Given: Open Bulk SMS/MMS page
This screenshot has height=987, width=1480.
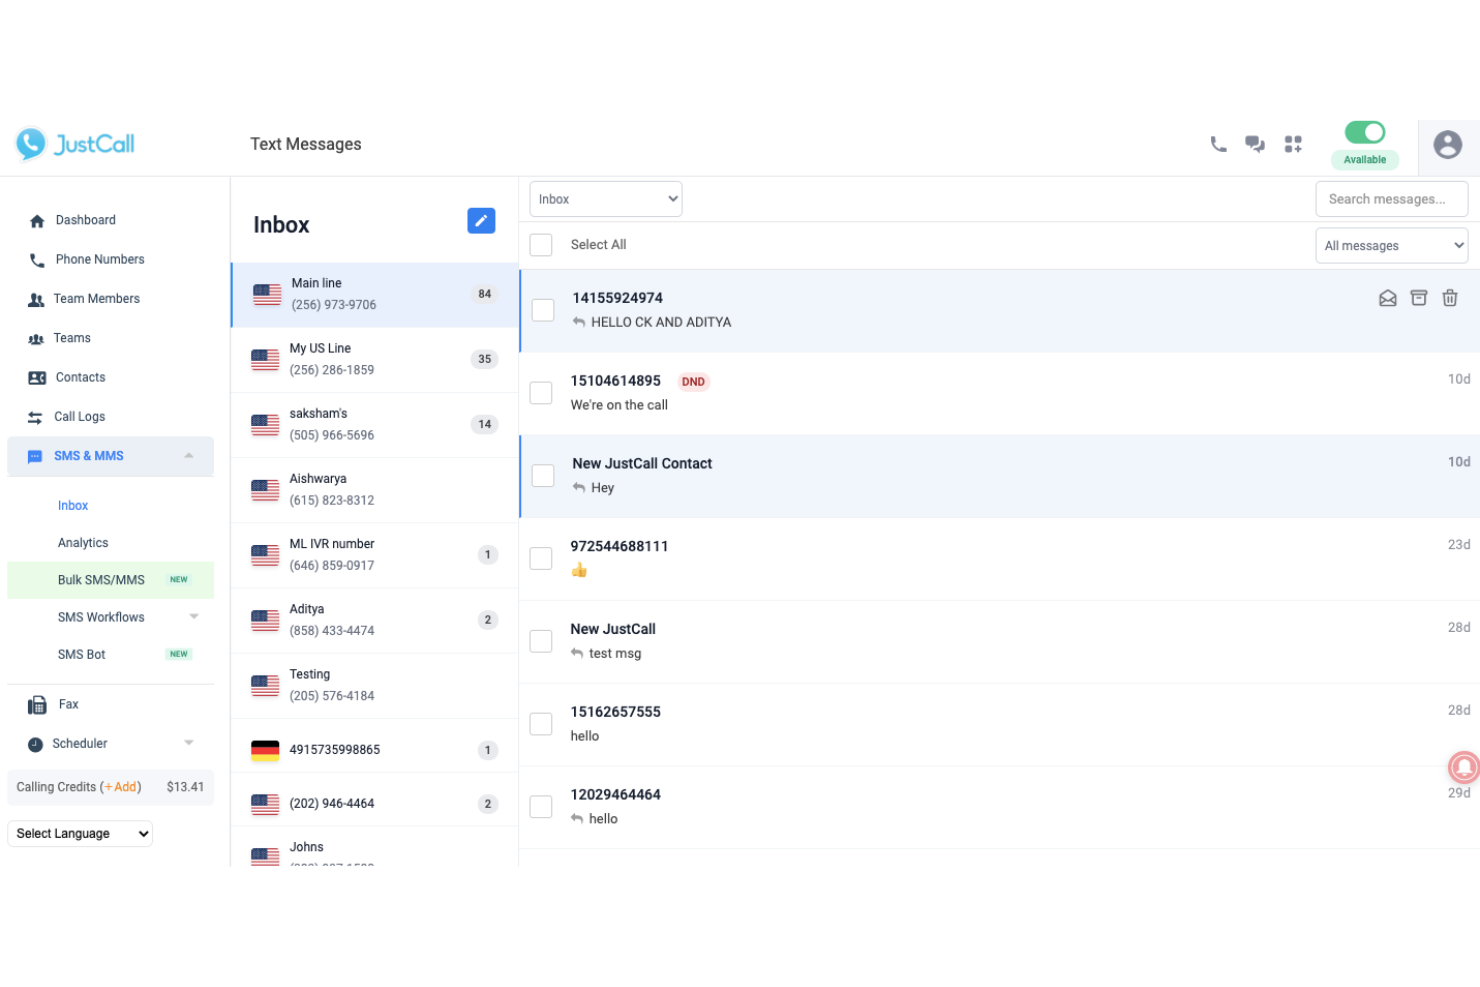Looking at the screenshot, I should 101,579.
